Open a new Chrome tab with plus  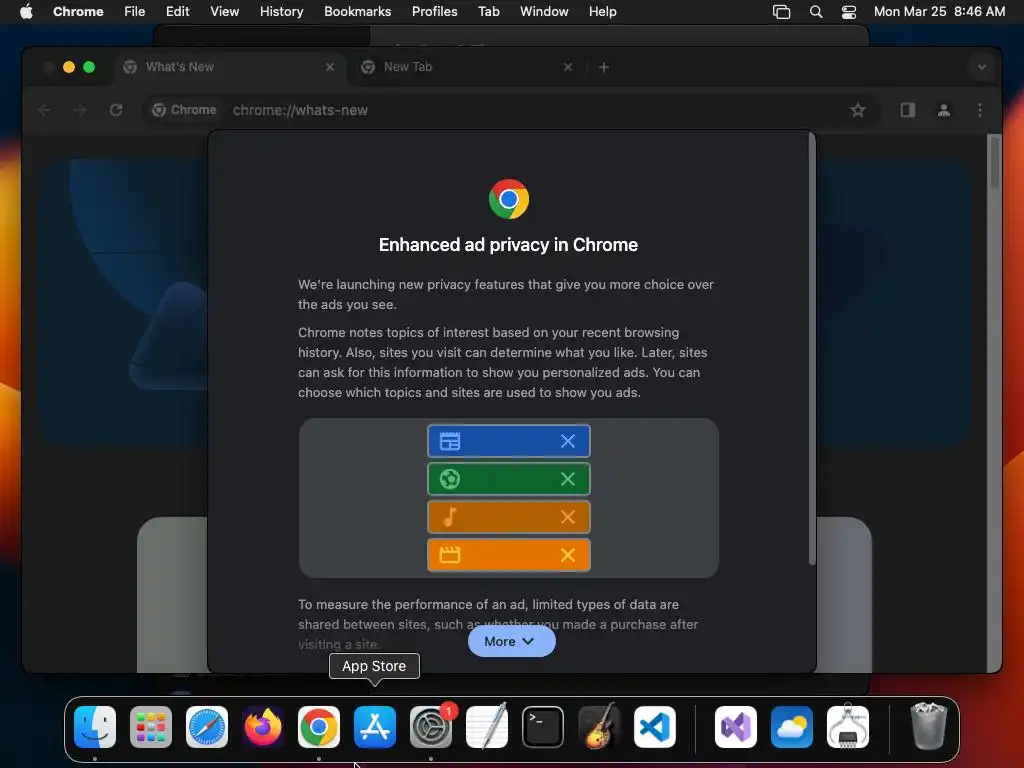pyautogui.click(x=604, y=67)
